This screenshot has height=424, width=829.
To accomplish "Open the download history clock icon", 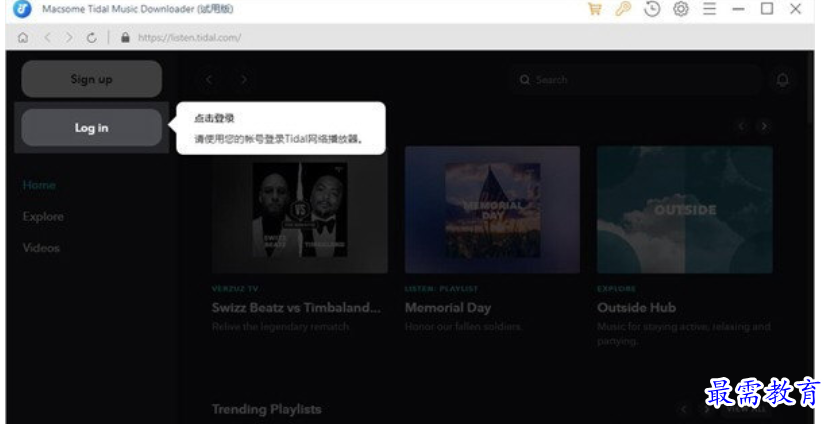I will 652,9.
